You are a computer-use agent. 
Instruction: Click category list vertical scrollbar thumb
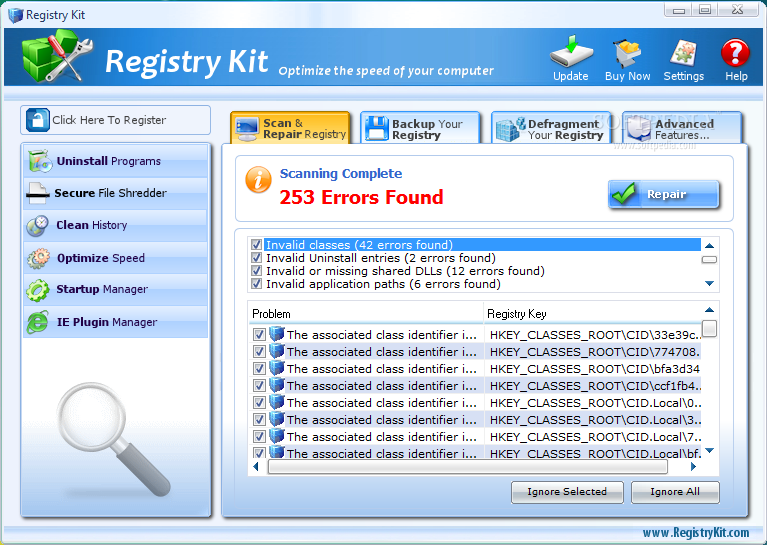click(x=709, y=259)
